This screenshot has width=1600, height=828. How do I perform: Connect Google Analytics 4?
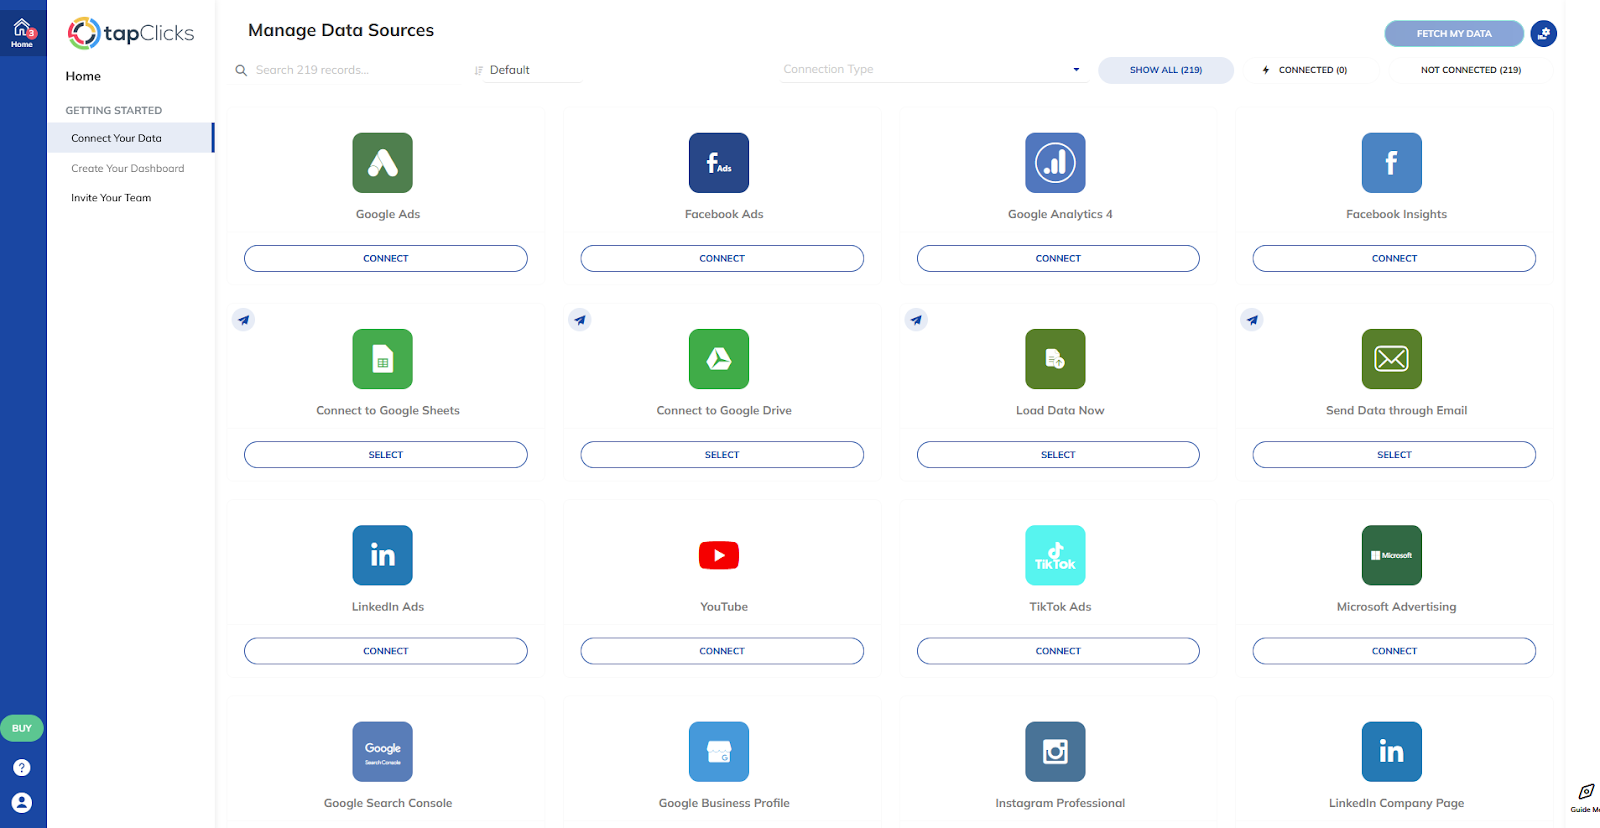coord(1058,258)
